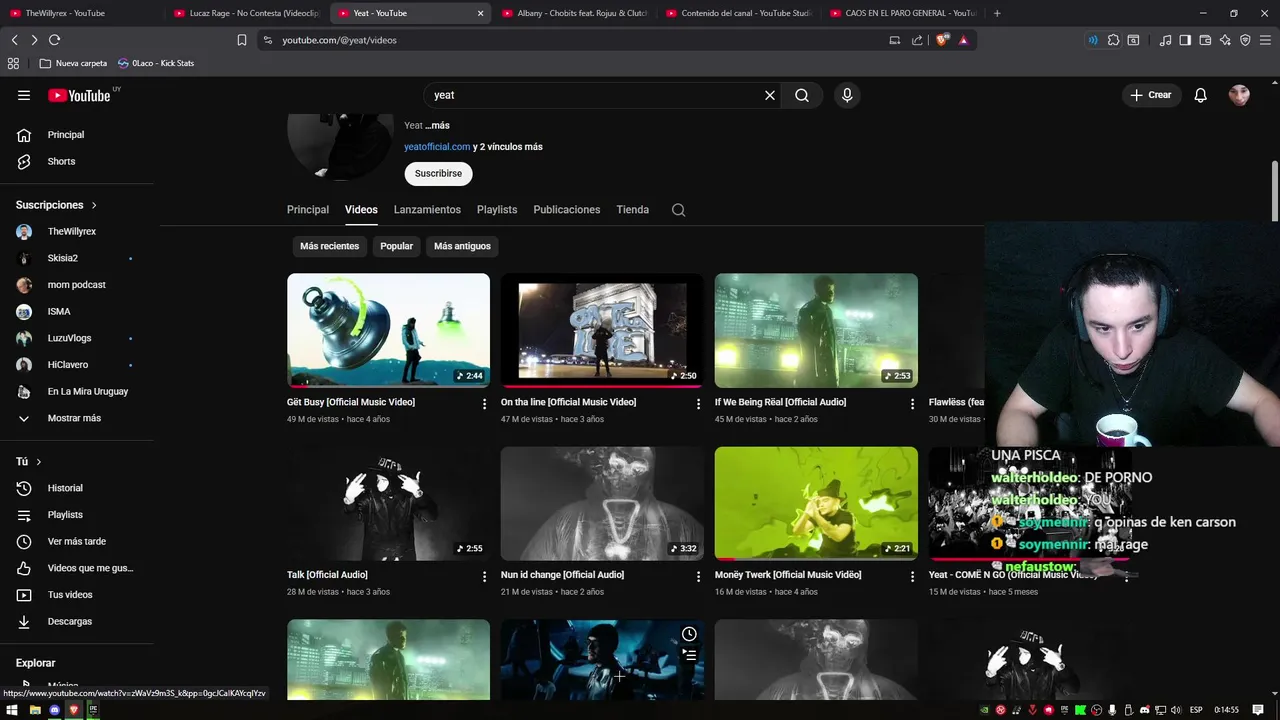
Task: Switch to Publicaciones tab
Action: pos(567,210)
